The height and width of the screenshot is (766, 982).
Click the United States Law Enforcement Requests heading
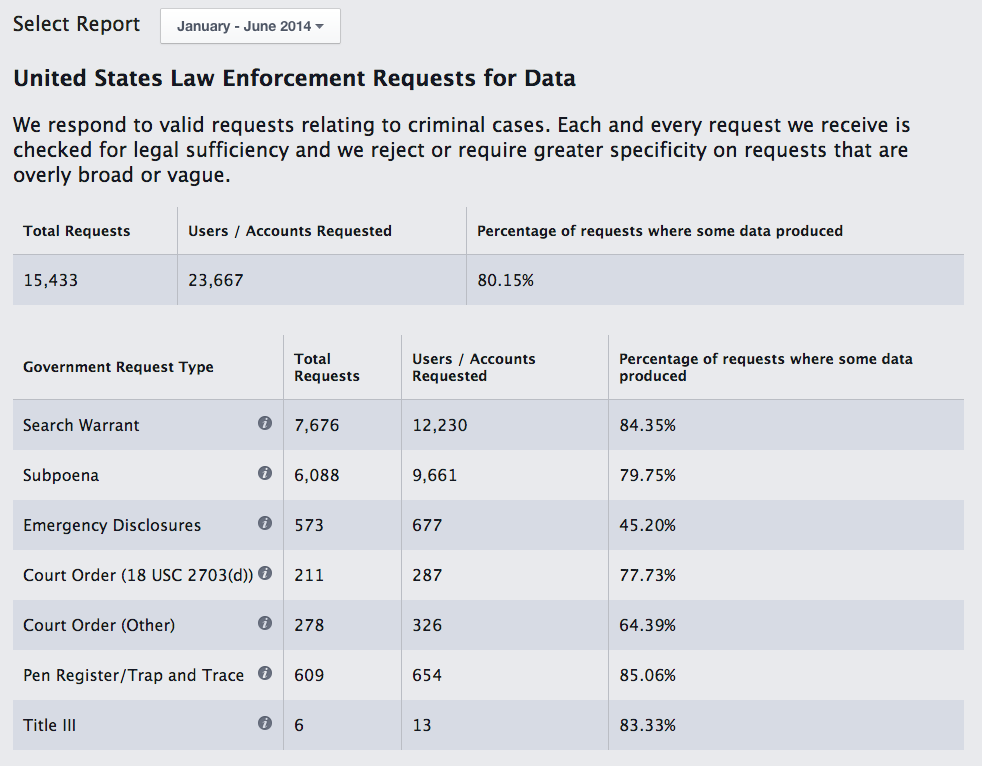tap(294, 78)
